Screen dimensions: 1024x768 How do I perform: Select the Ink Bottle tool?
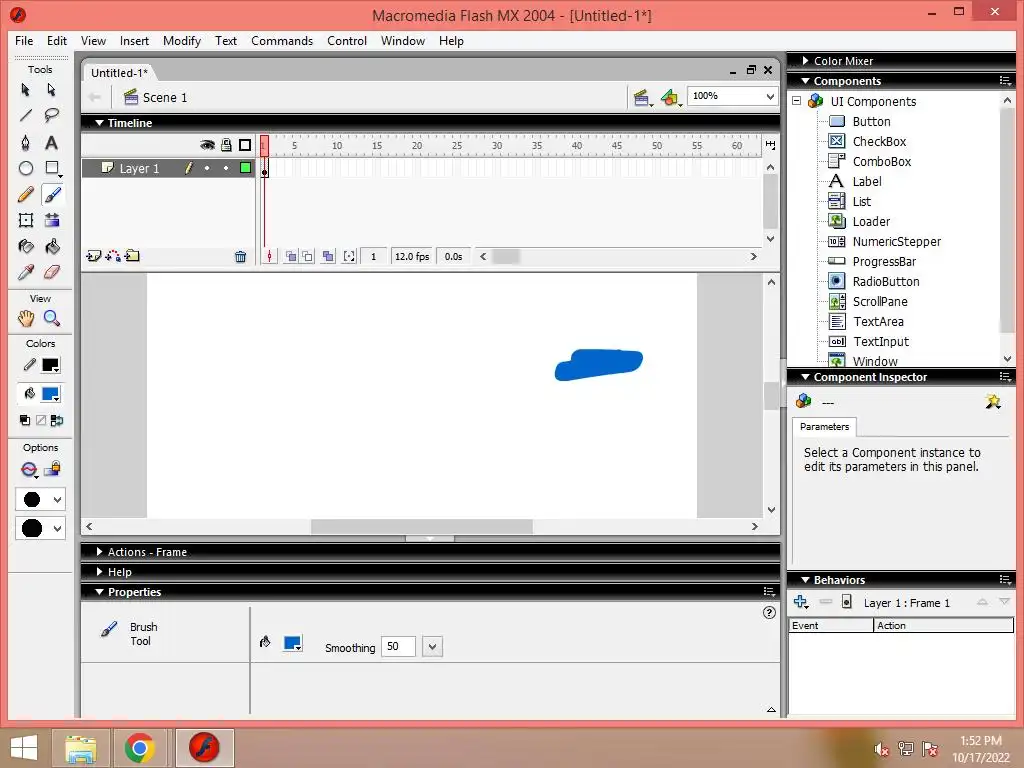(25, 246)
